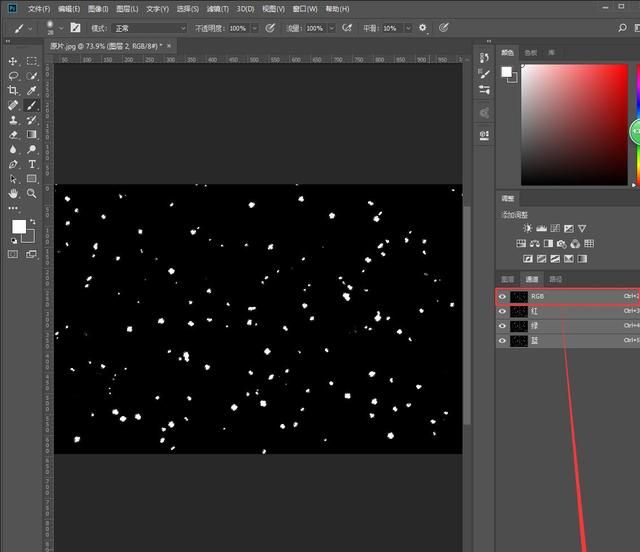This screenshot has height=552, width=640.
Task: Select the Move tool
Action: coord(13,61)
